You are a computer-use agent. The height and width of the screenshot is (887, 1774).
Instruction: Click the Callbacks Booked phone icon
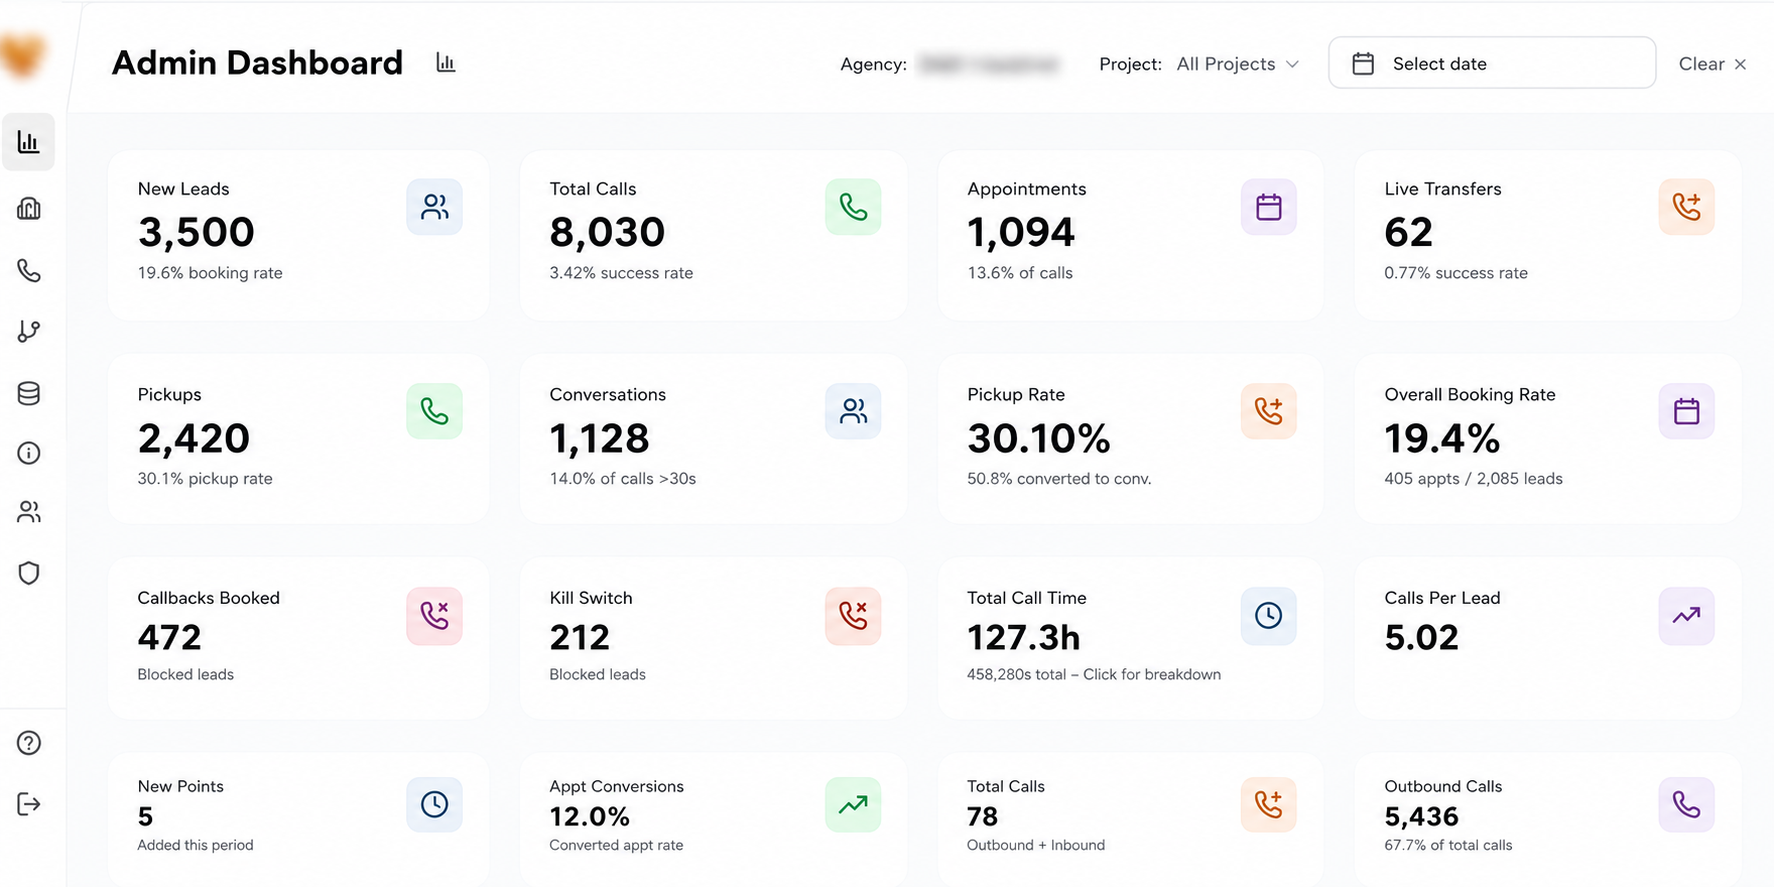pos(434,615)
